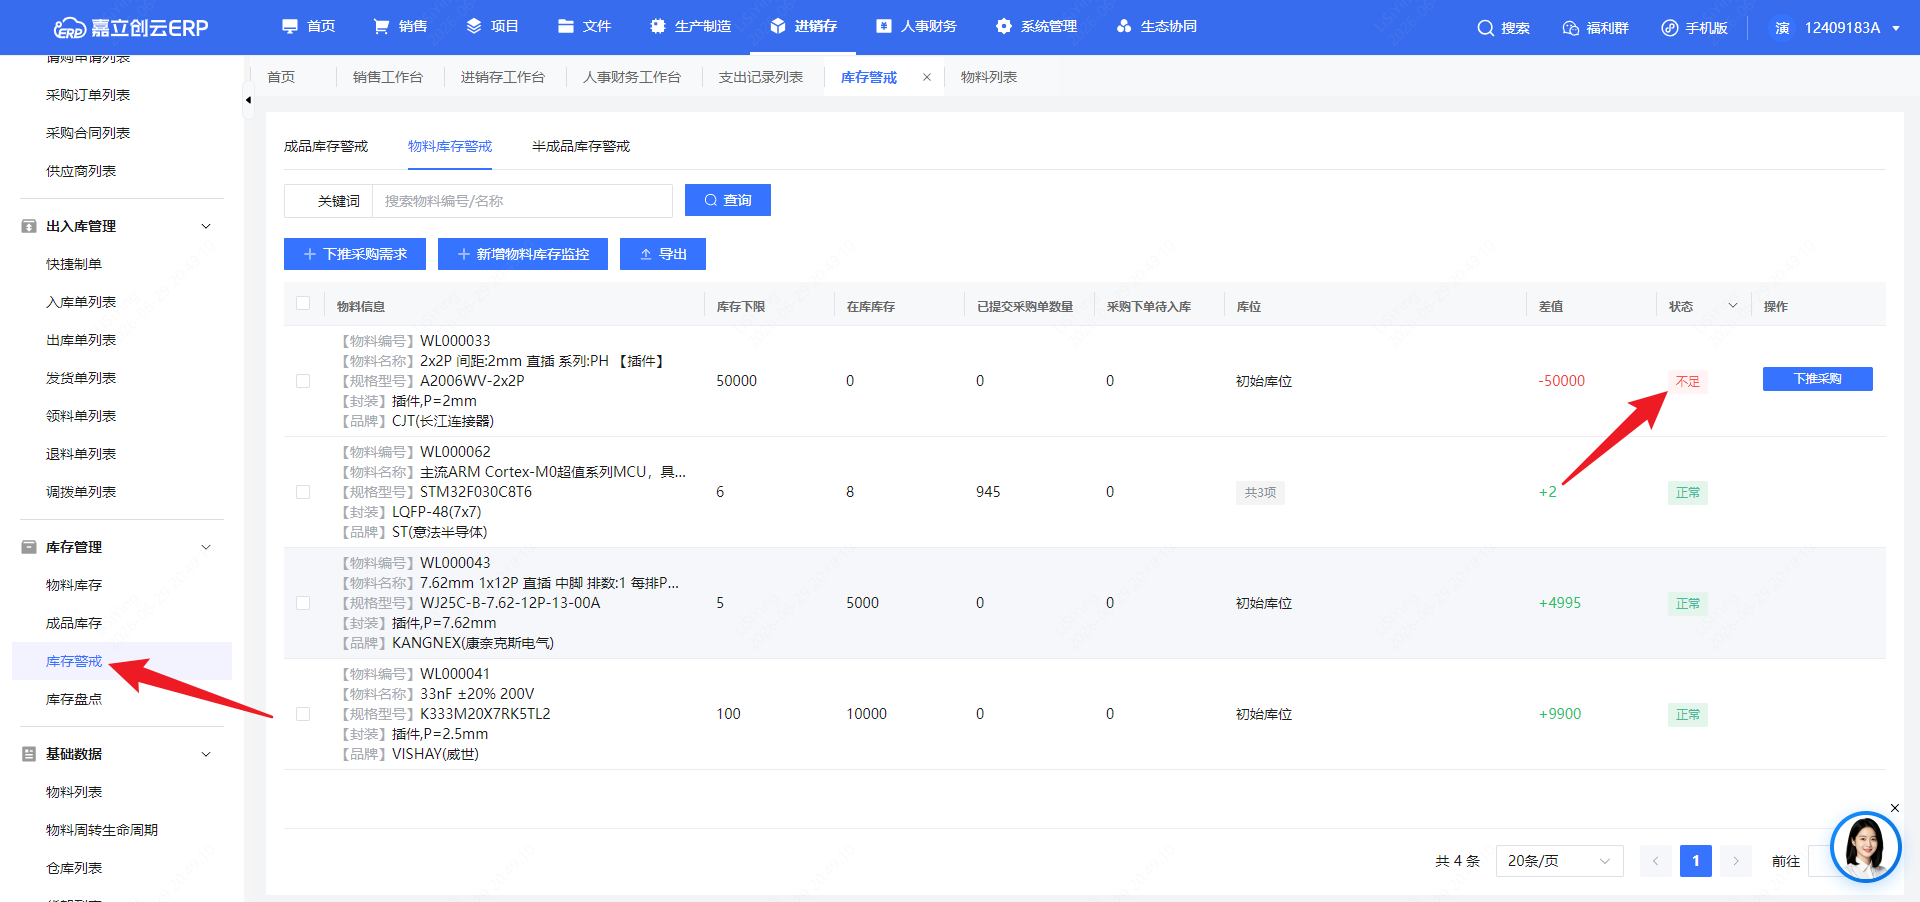Image resolution: width=1920 pixels, height=902 pixels.
Task: Switch to the 进销存工作台 page tab
Action: point(502,77)
